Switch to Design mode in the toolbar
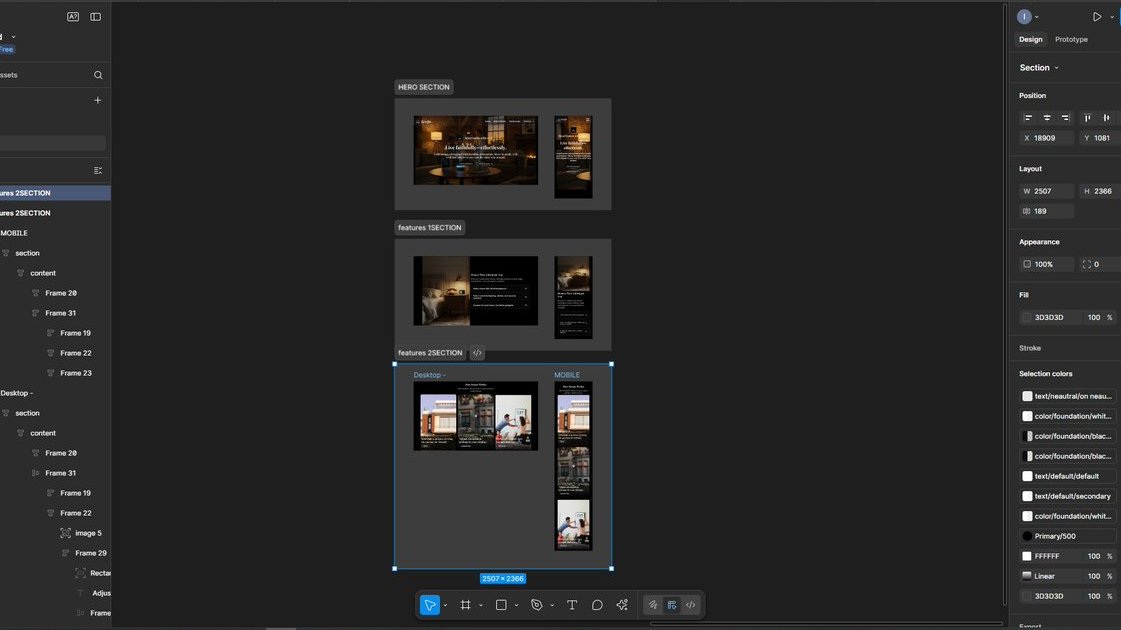 [672, 605]
